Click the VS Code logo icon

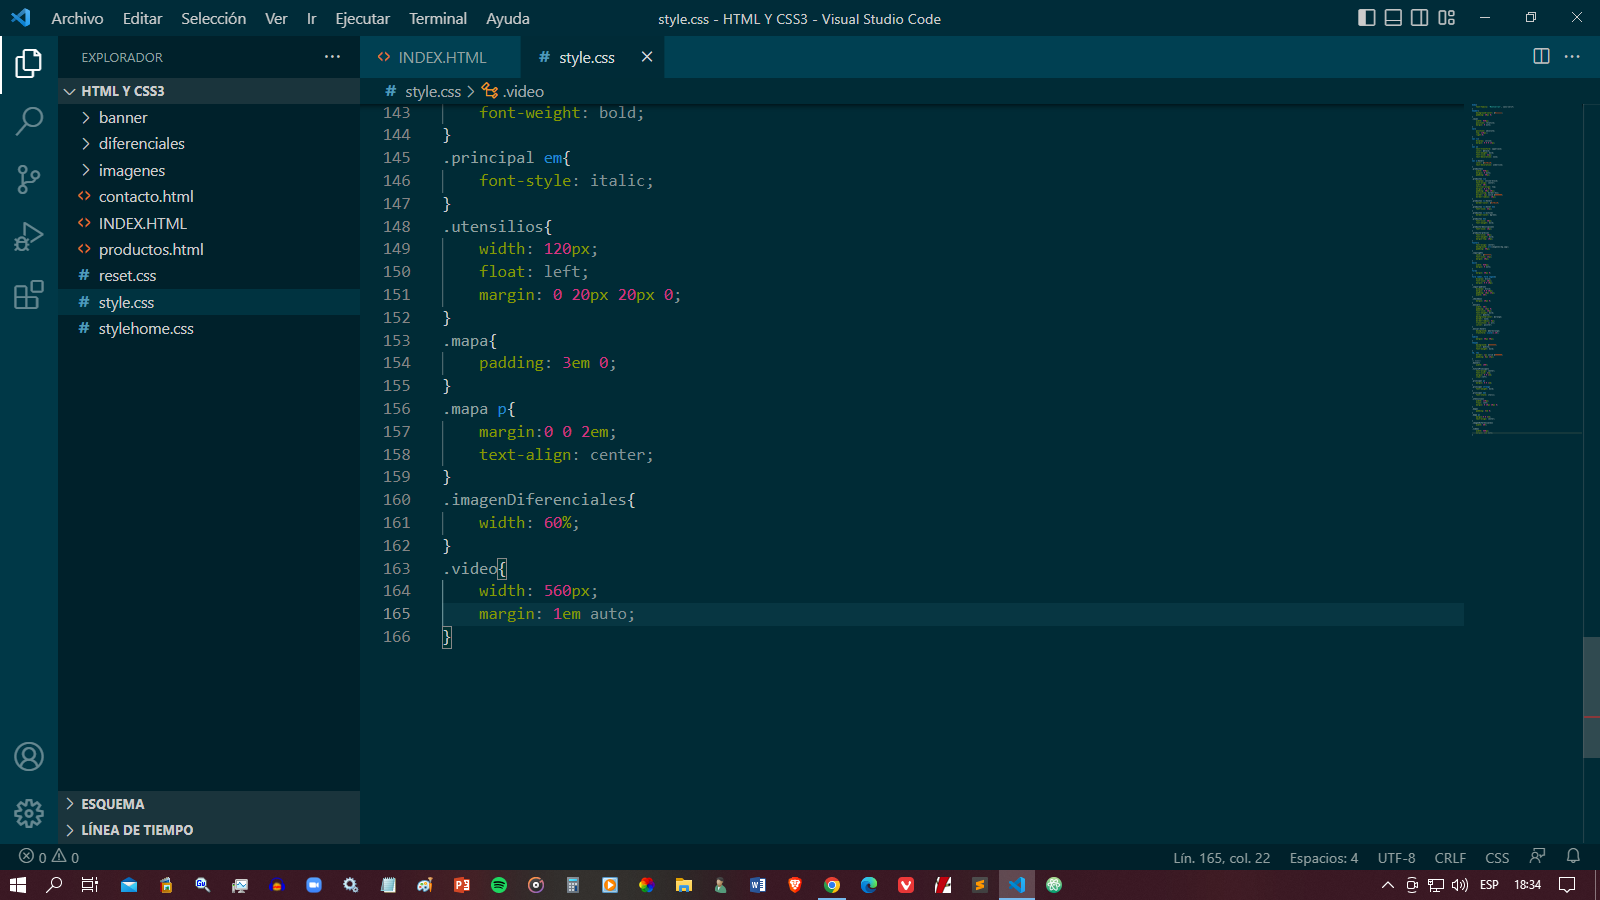coord(21,18)
